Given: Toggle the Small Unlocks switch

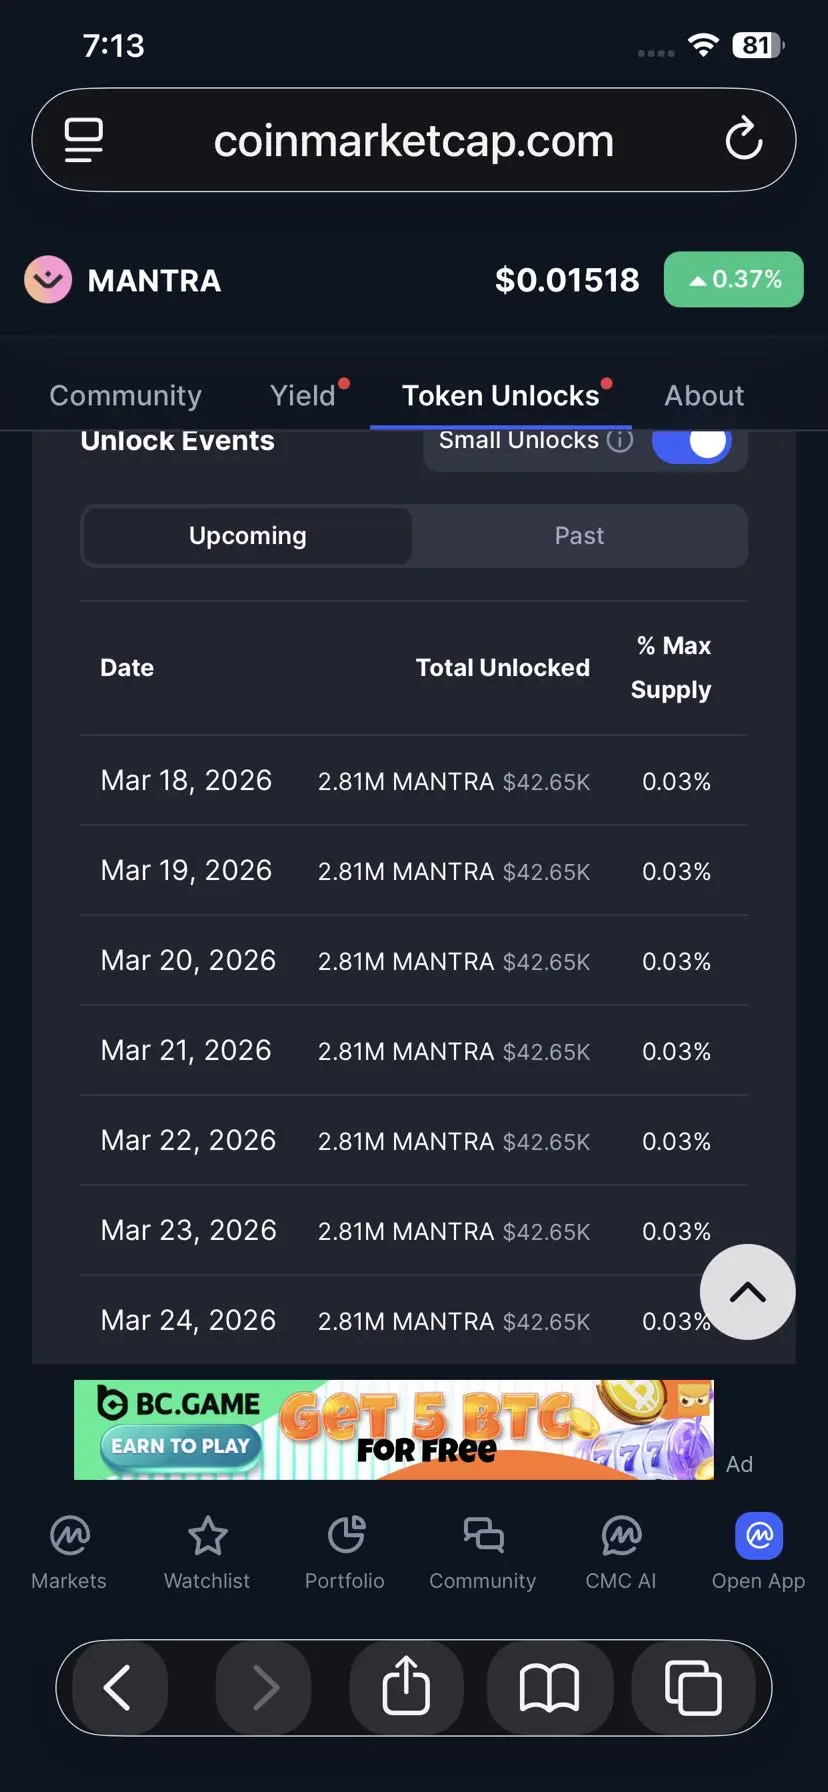Looking at the screenshot, I should (x=692, y=442).
